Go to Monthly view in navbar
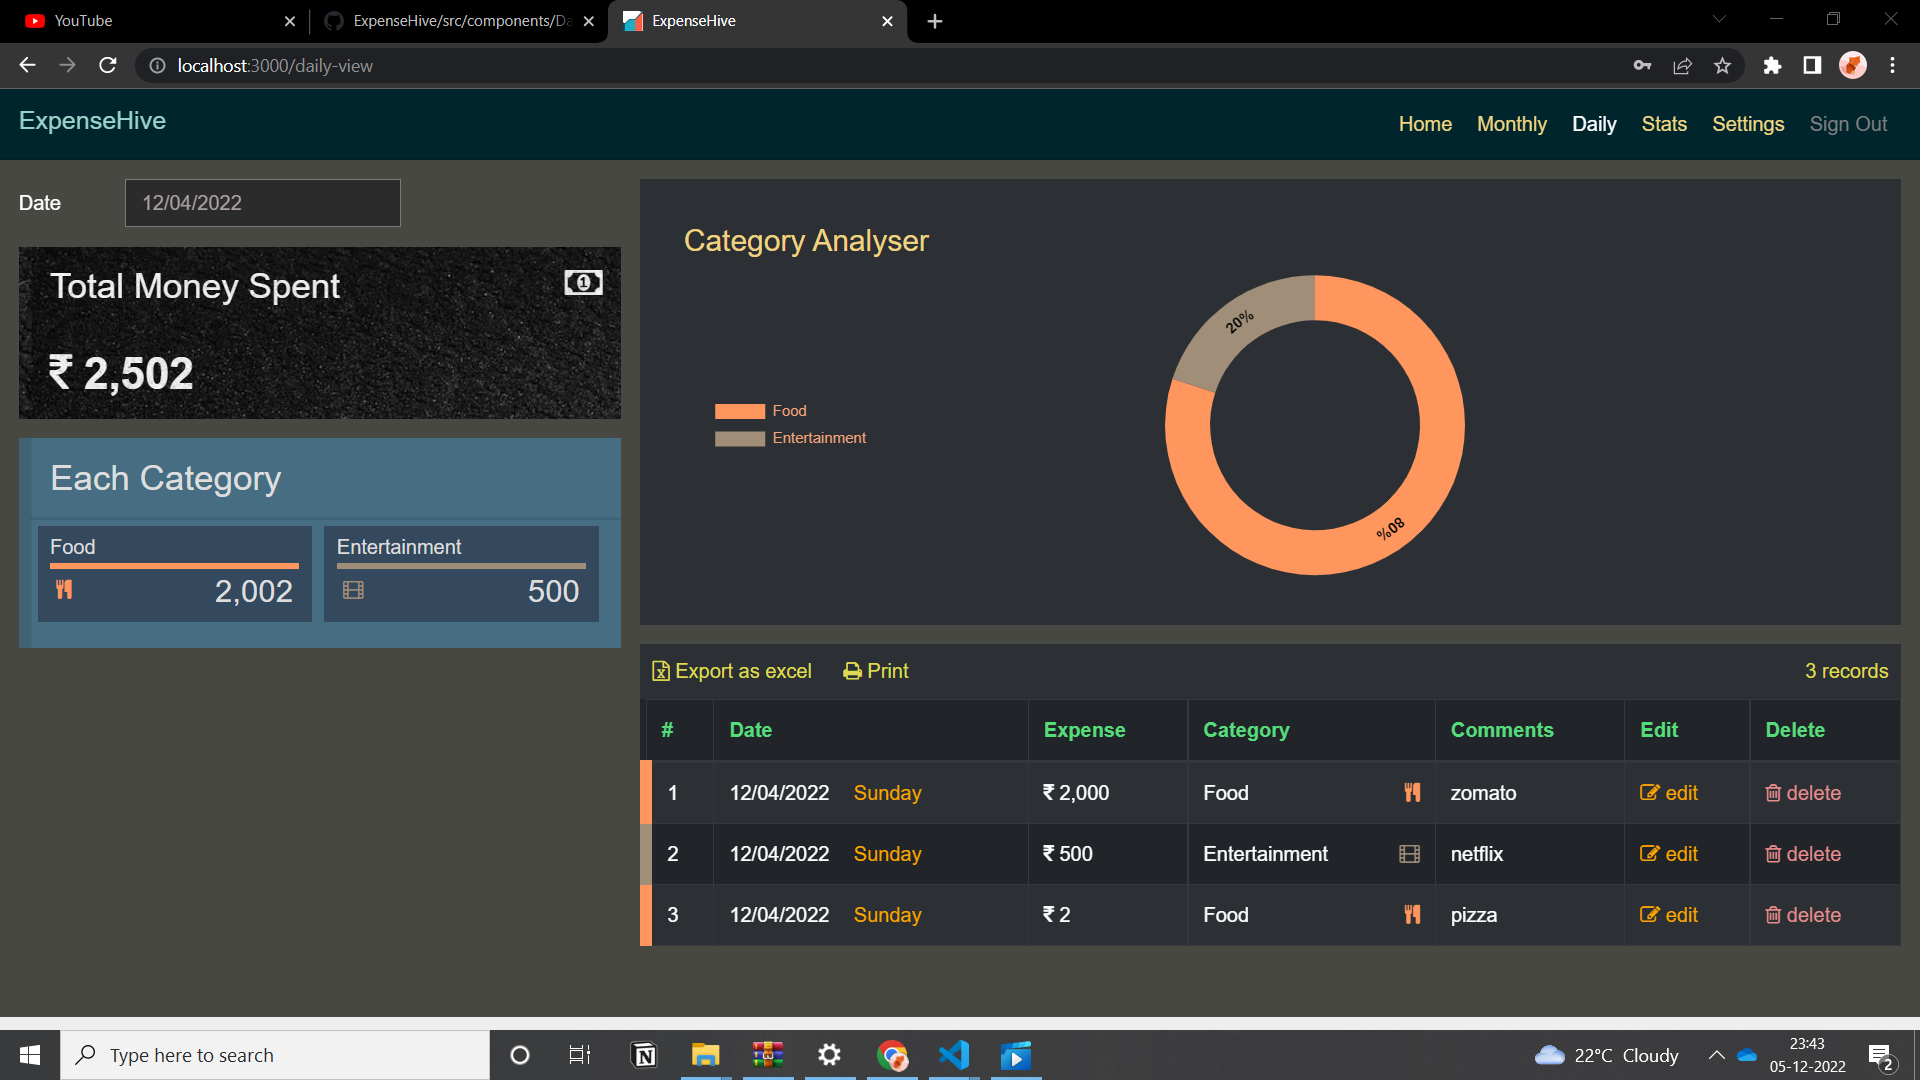Screen dimensions: 1920x1080 pyautogui.click(x=1511, y=124)
